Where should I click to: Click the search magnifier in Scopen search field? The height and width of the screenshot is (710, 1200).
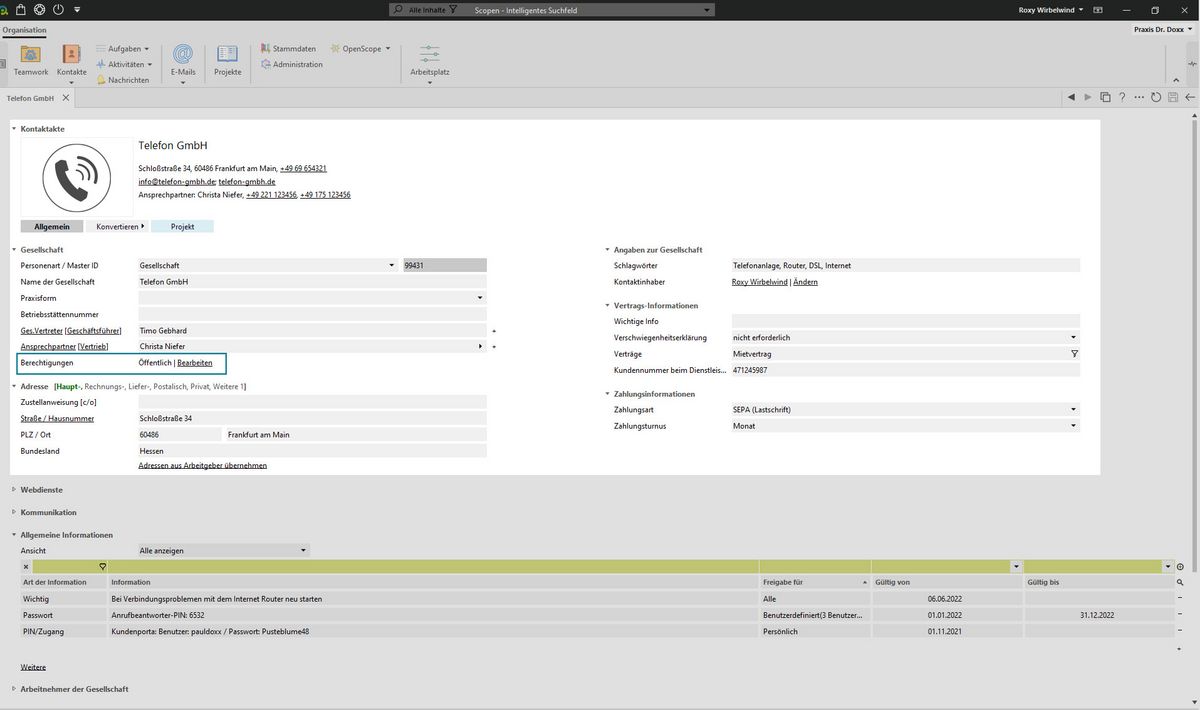click(400, 10)
